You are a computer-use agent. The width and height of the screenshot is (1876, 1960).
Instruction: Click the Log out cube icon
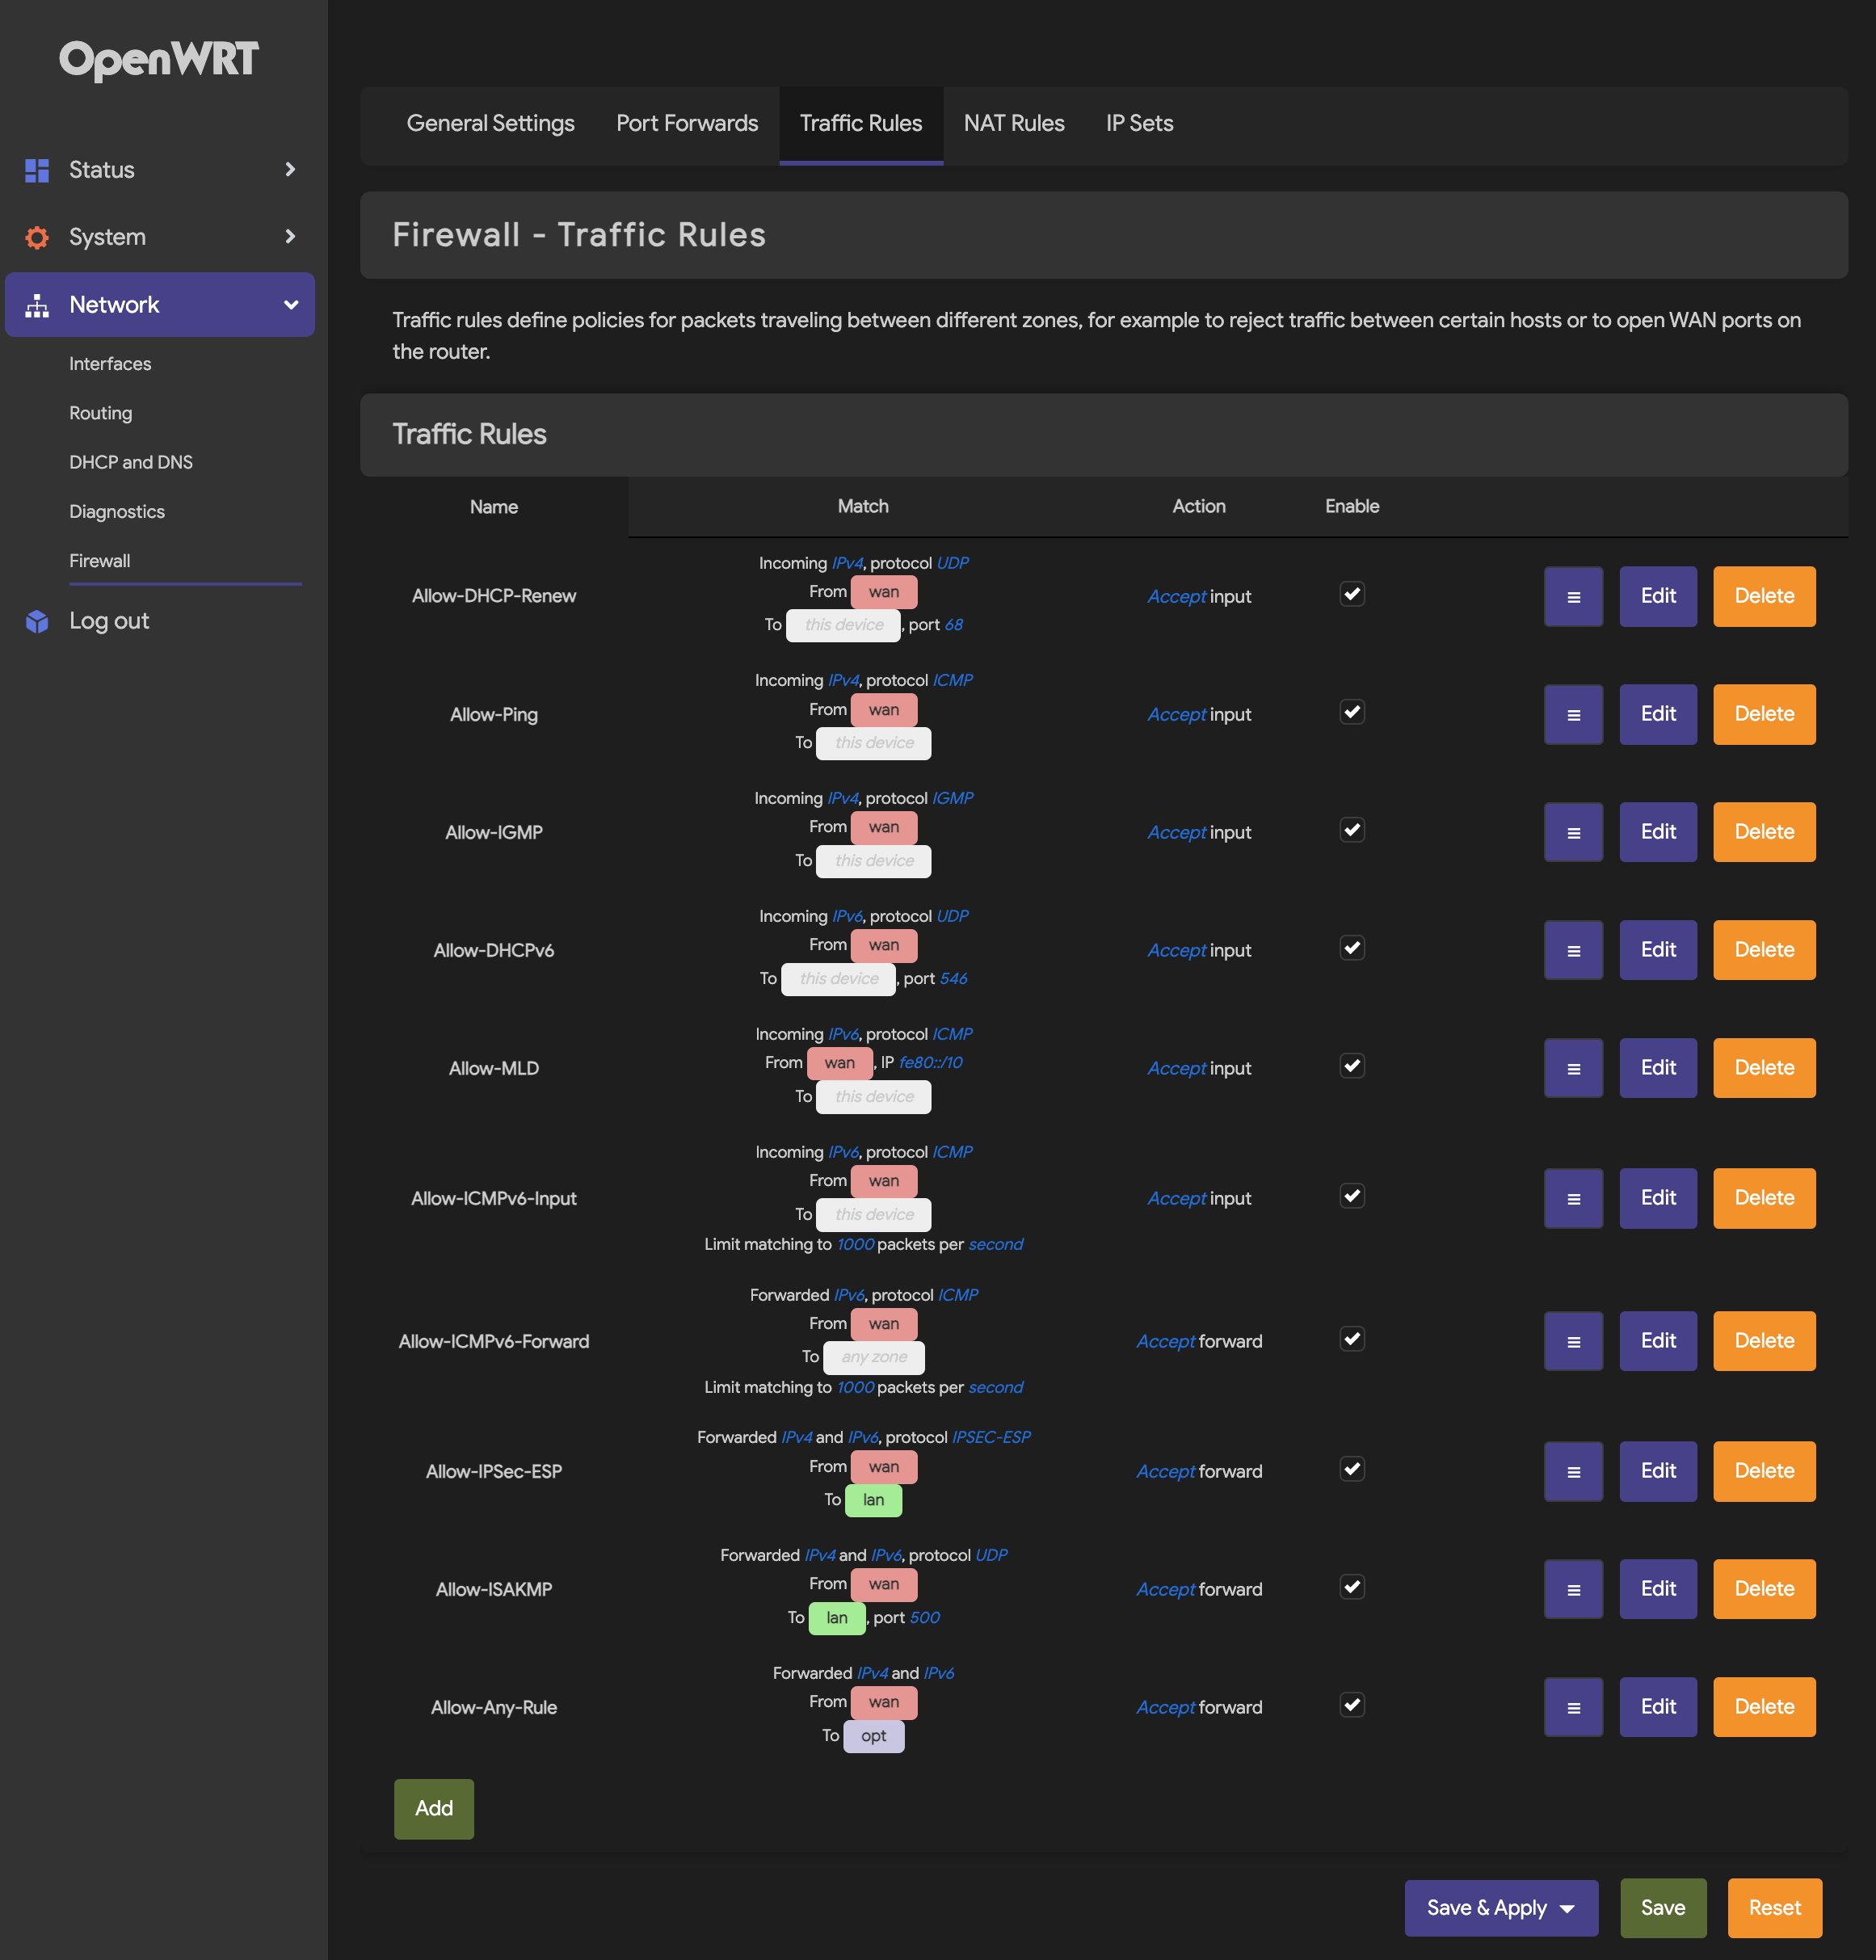tap(37, 621)
